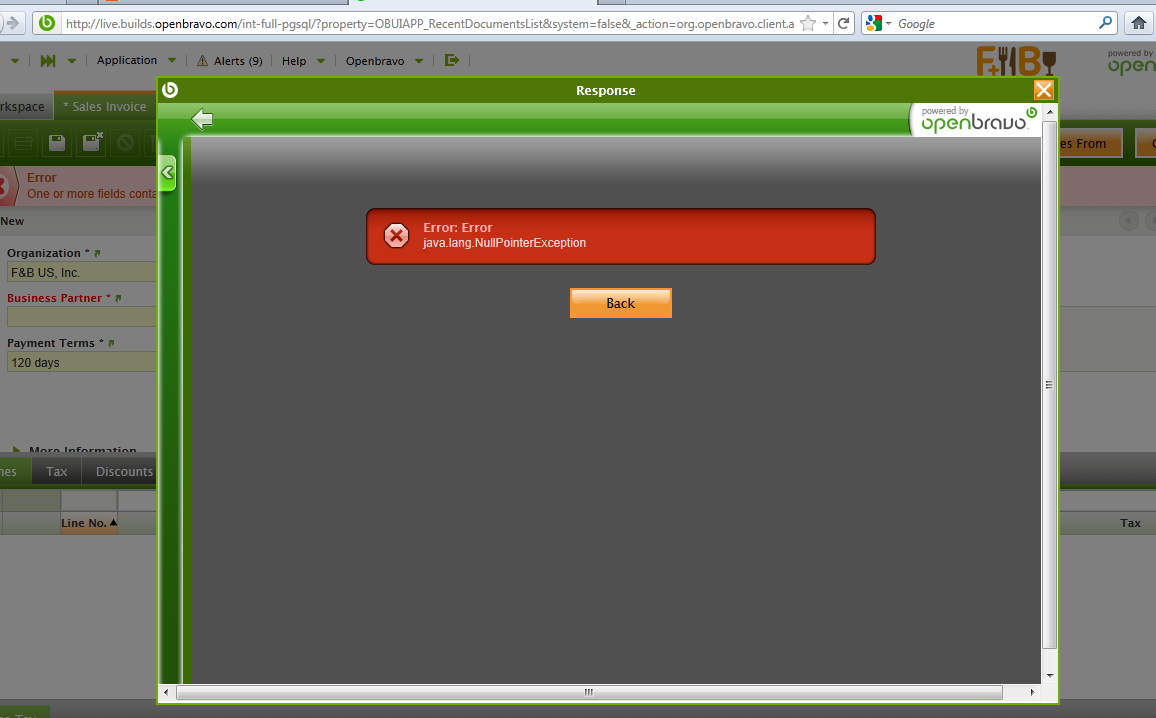Click the logout icon in the top bar
This screenshot has width=1156, height=718.
(452, 60)
